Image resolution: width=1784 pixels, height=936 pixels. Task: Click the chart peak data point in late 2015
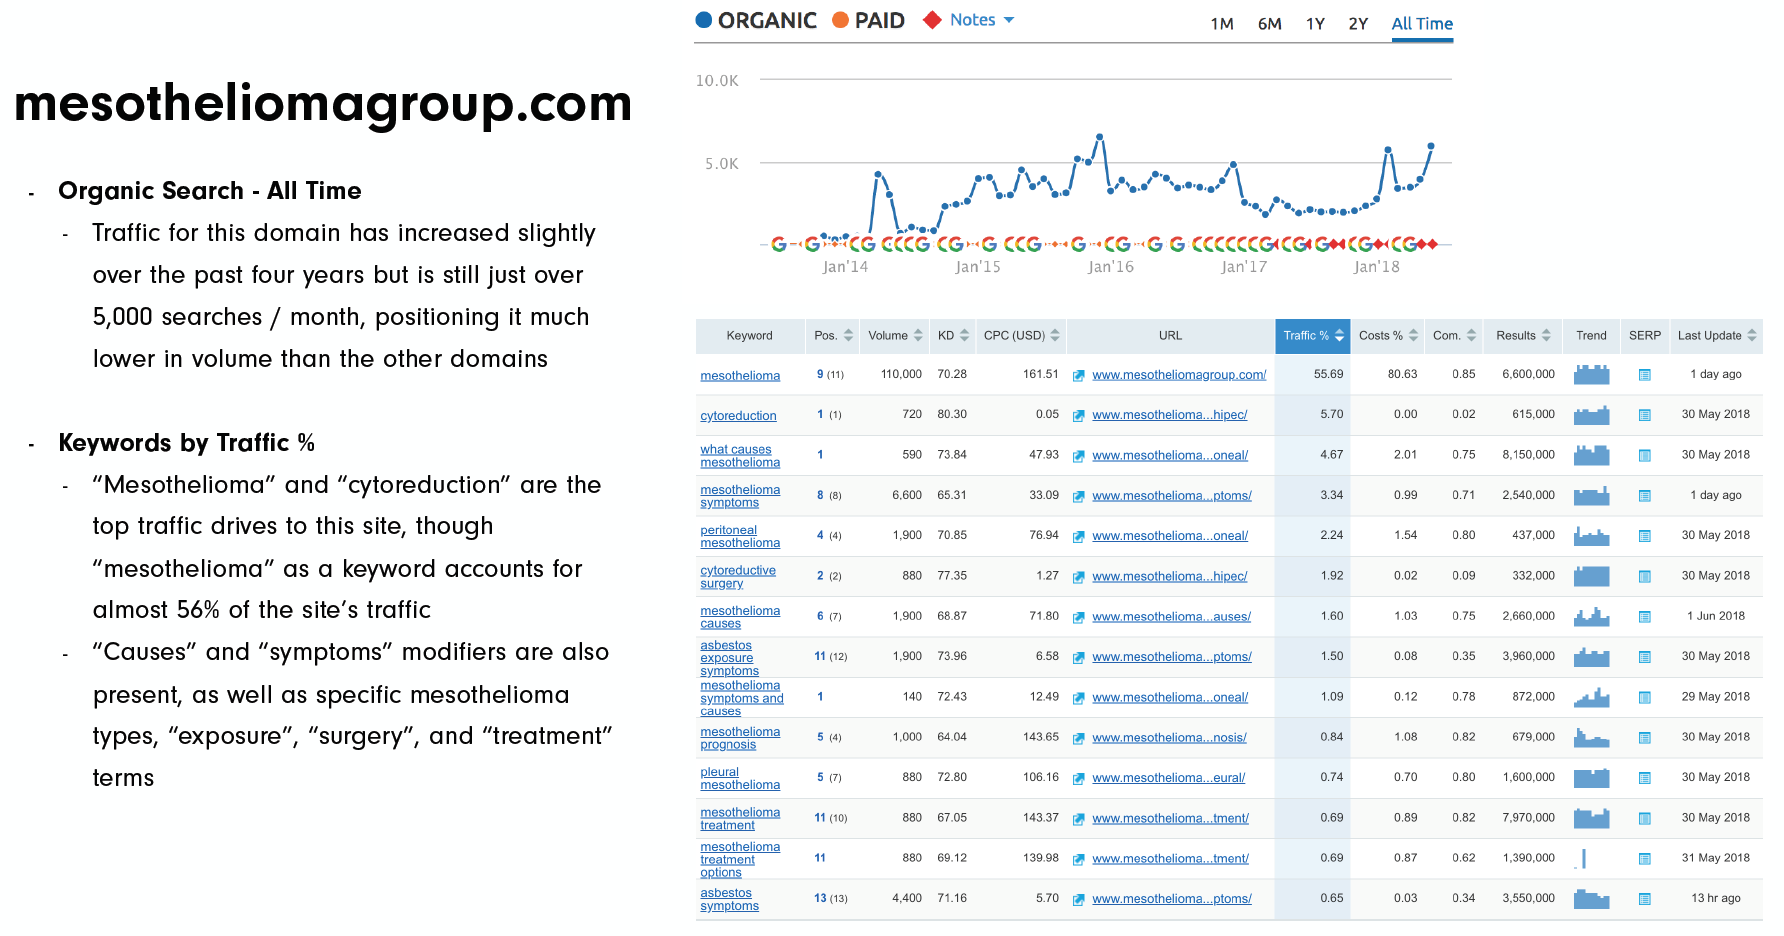1099,136
